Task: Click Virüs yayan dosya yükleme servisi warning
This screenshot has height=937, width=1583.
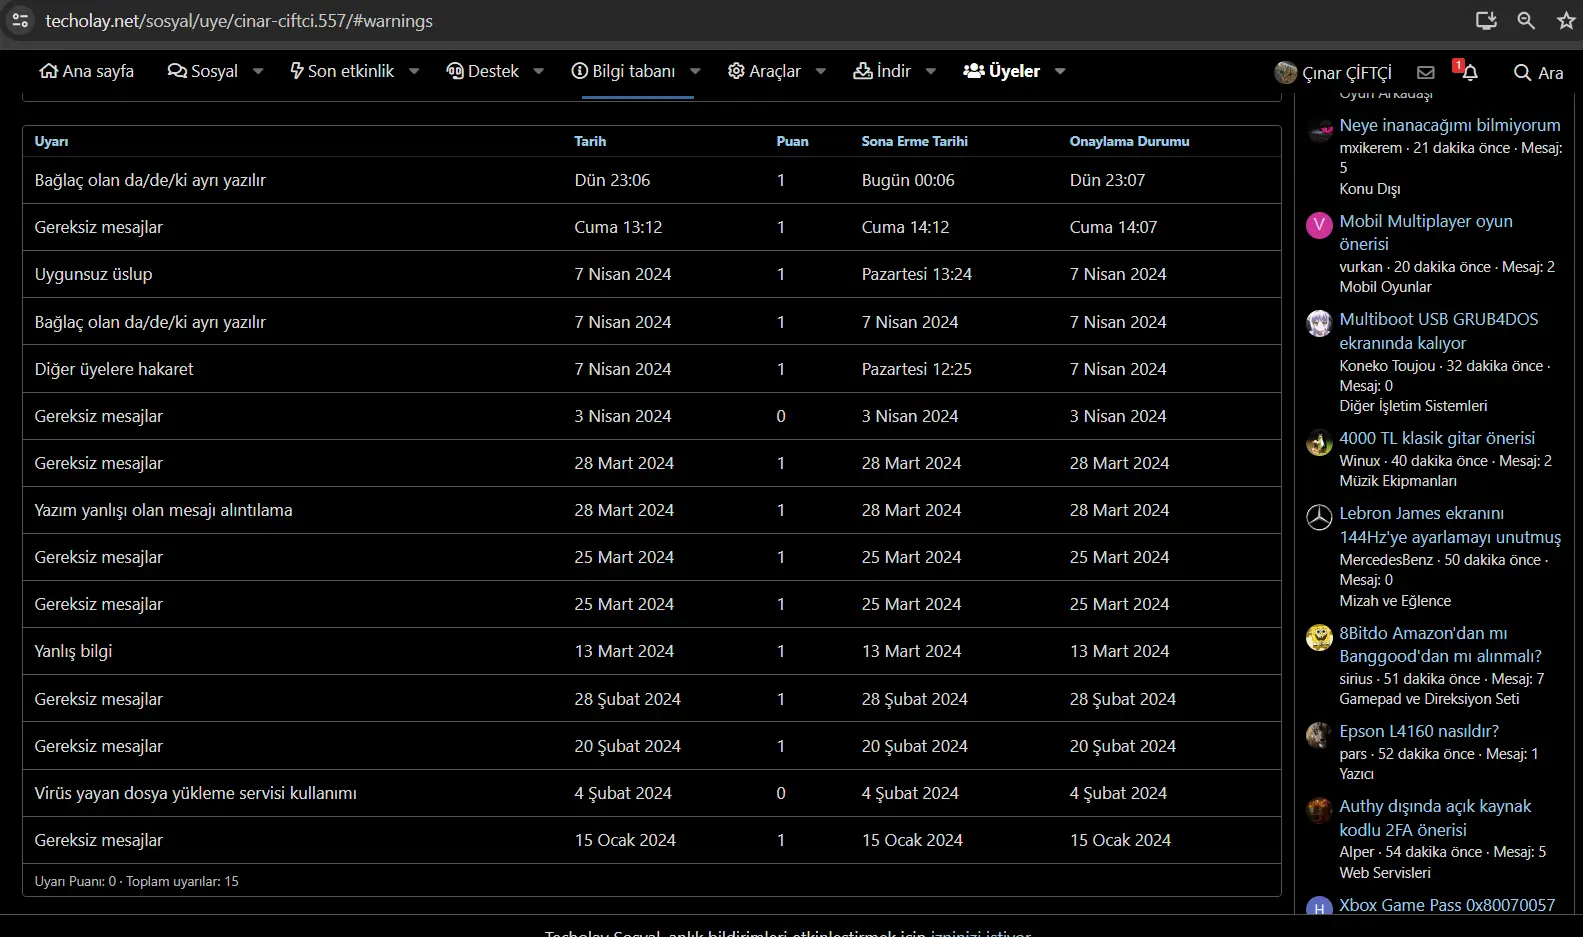Action: [651, 793]
